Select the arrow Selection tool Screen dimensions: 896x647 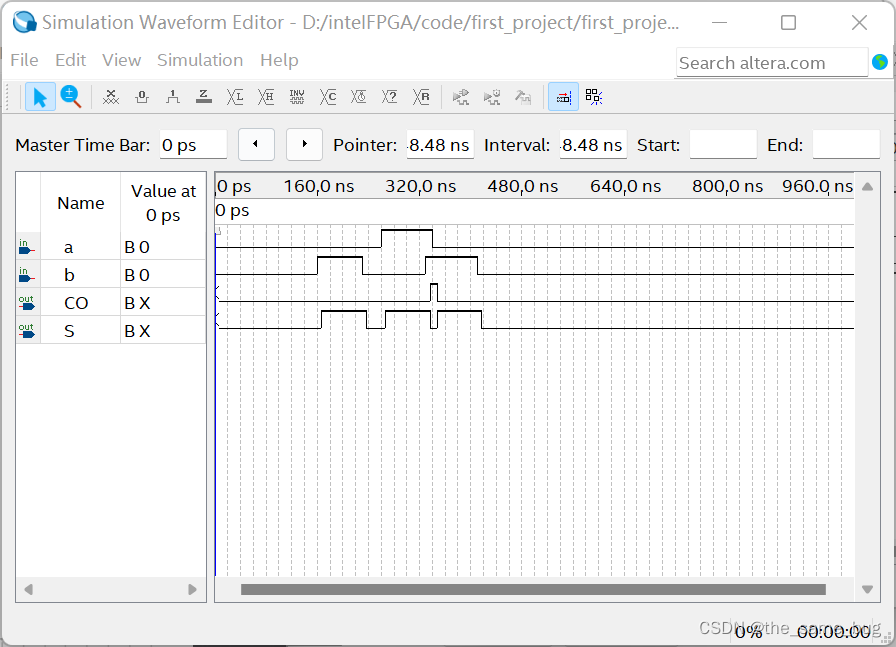(x=39, y=97)
